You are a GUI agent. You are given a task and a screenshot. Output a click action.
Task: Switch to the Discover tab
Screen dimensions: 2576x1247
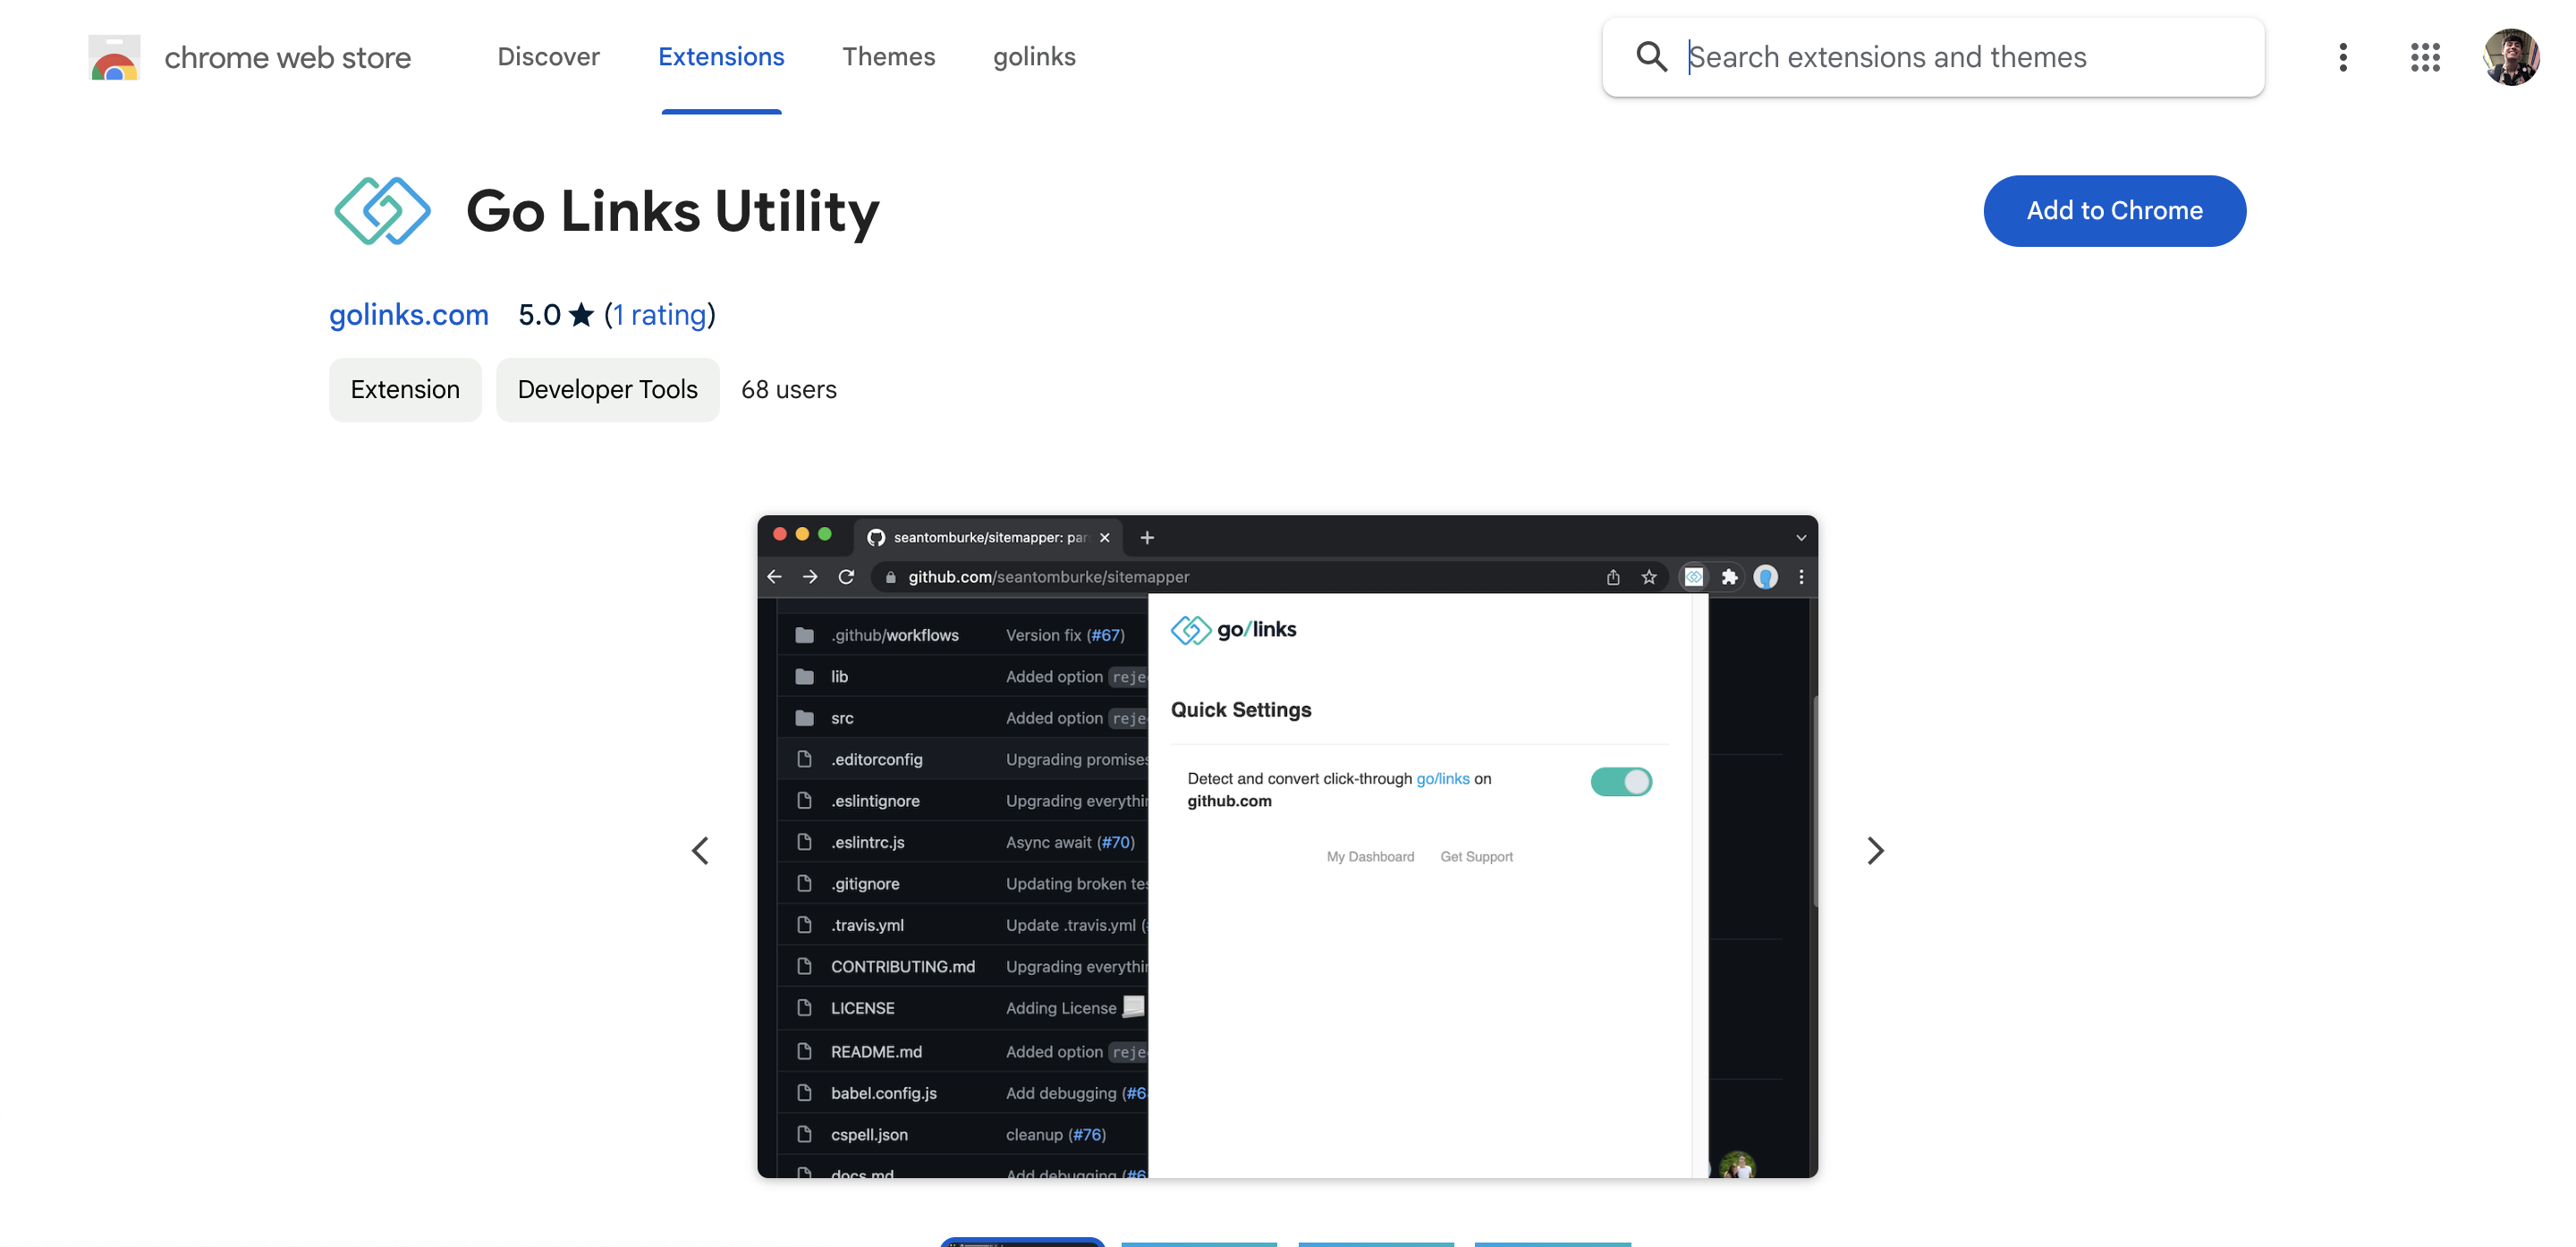pyautogui.click(x=548, y=57)
